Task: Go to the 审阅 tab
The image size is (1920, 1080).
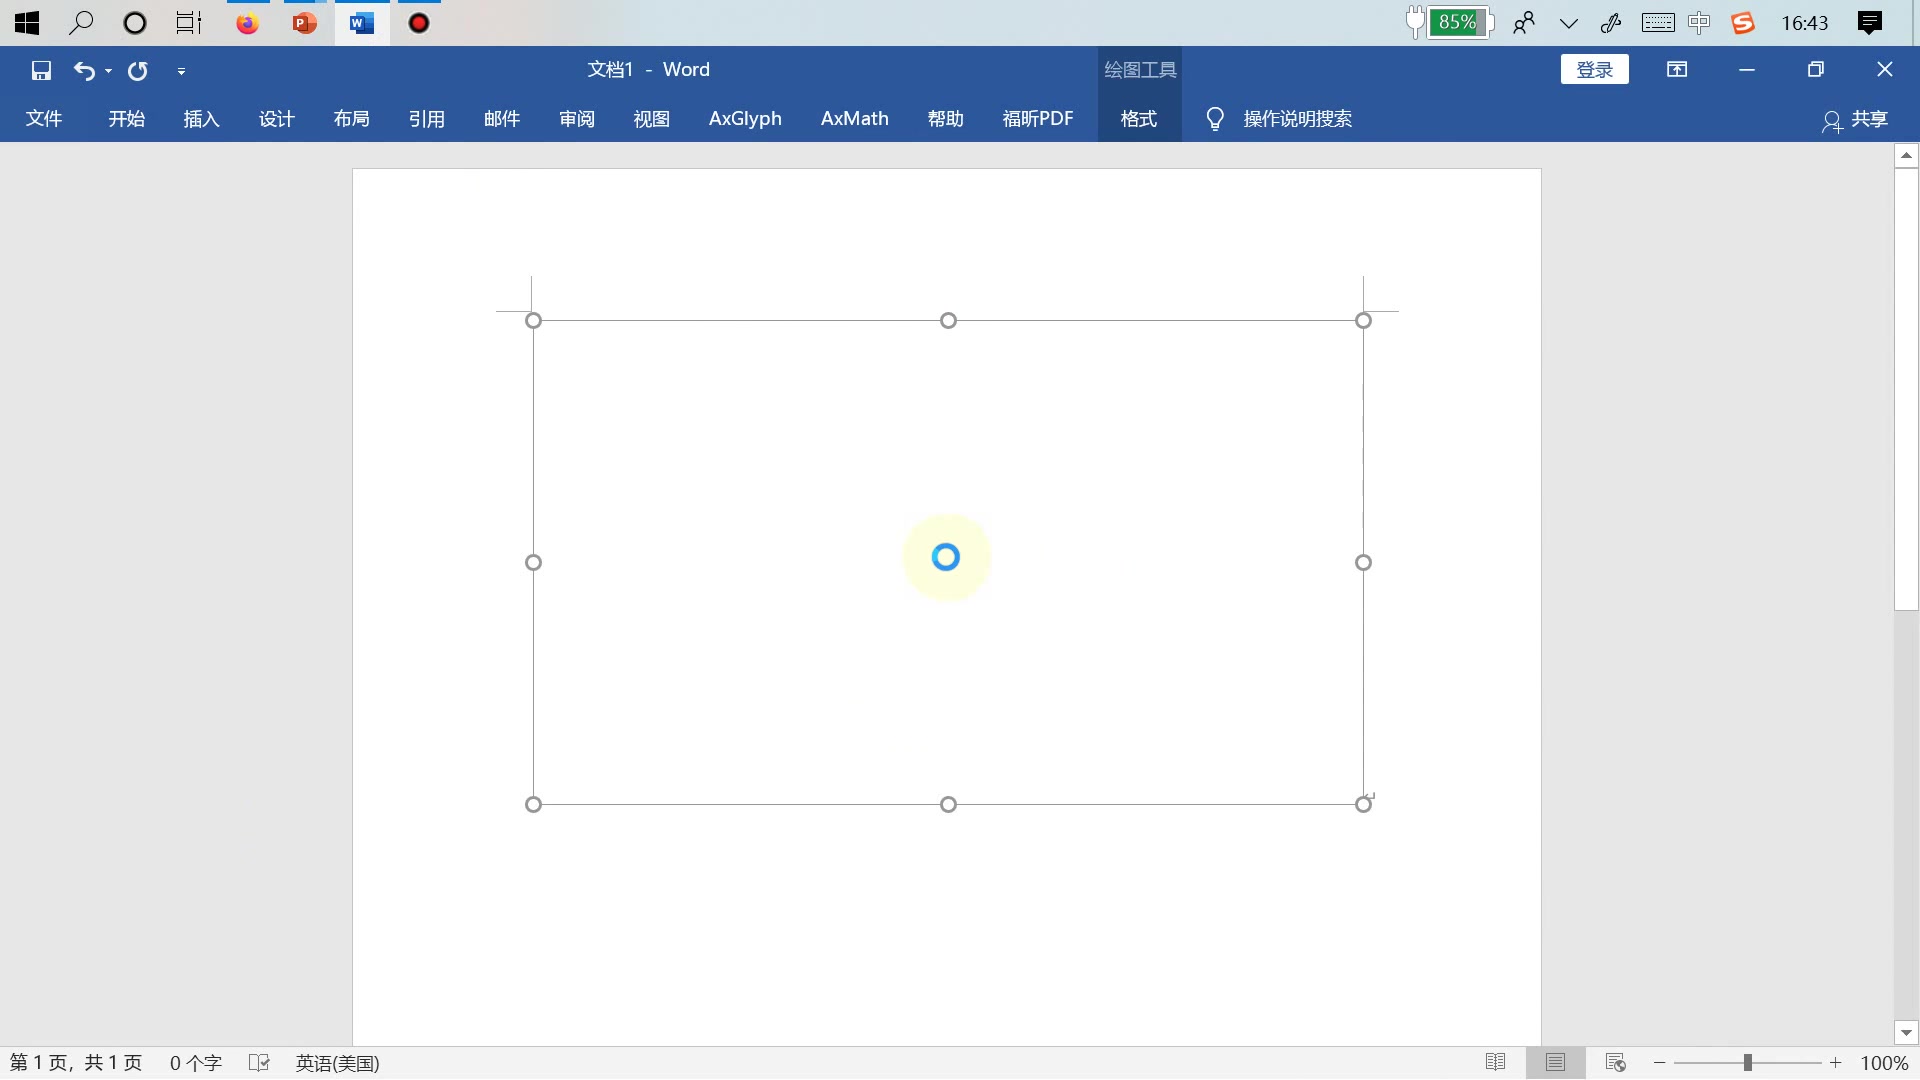Action: (x=577, y=119)
